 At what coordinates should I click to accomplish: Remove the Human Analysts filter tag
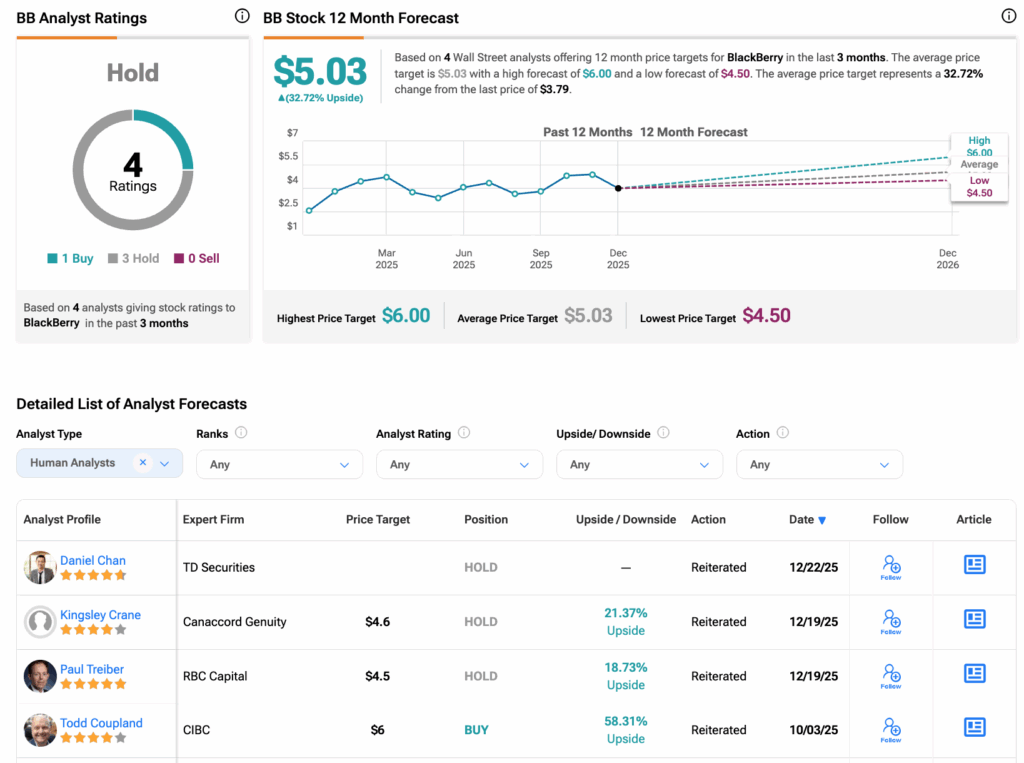pos(143,463)
